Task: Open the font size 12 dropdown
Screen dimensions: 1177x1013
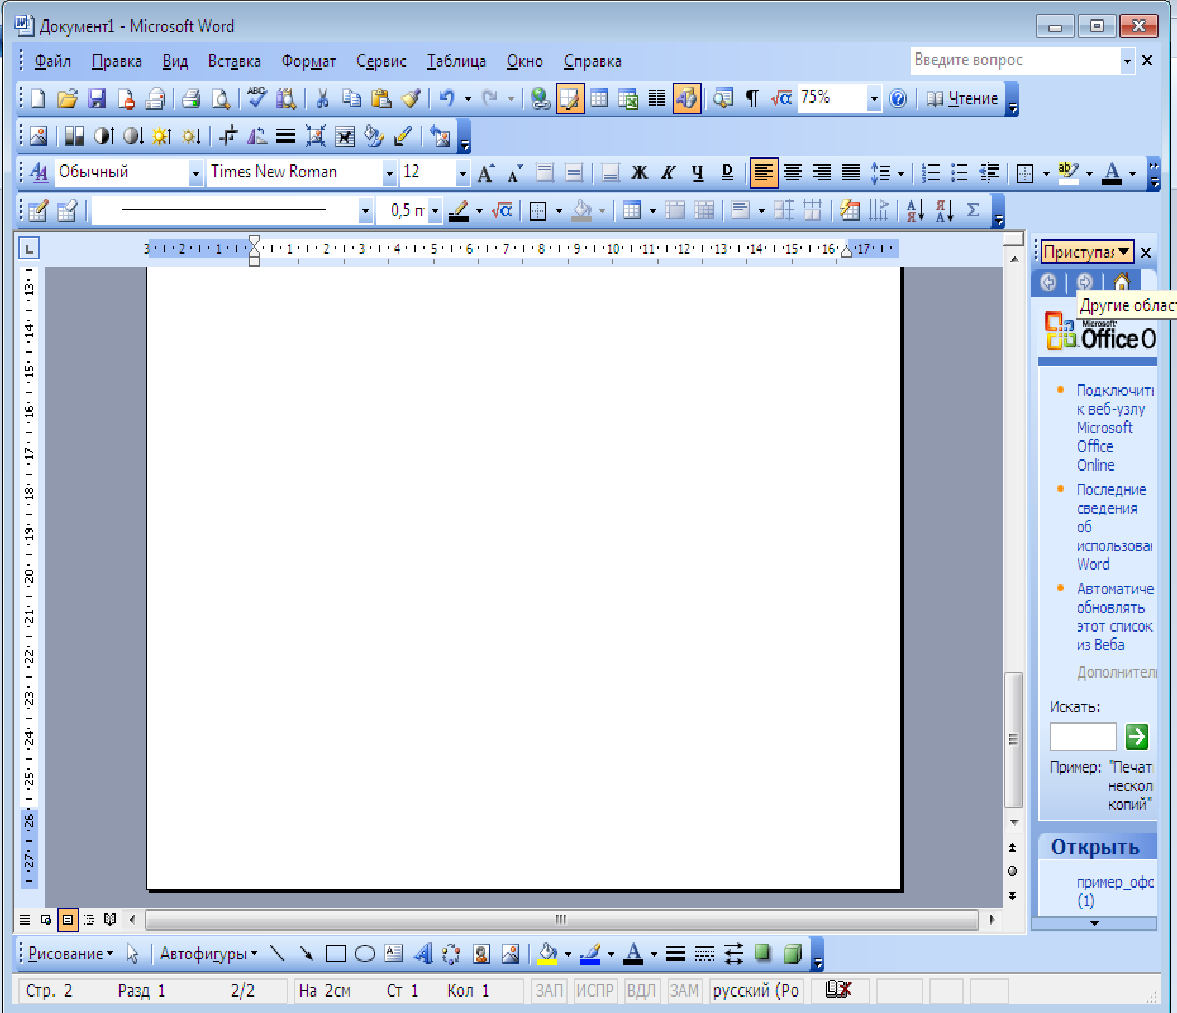Action: click(x=462, y=173)
